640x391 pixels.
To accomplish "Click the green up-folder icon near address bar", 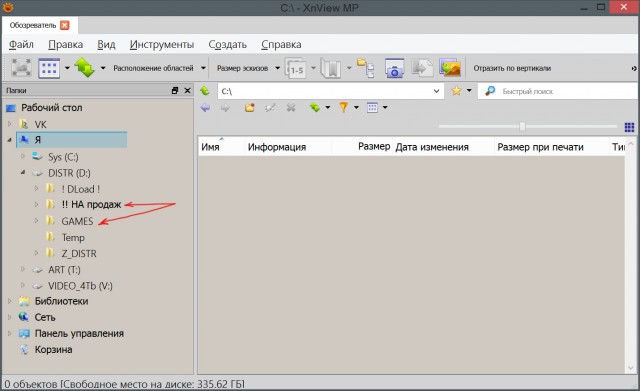I will 204,91.
